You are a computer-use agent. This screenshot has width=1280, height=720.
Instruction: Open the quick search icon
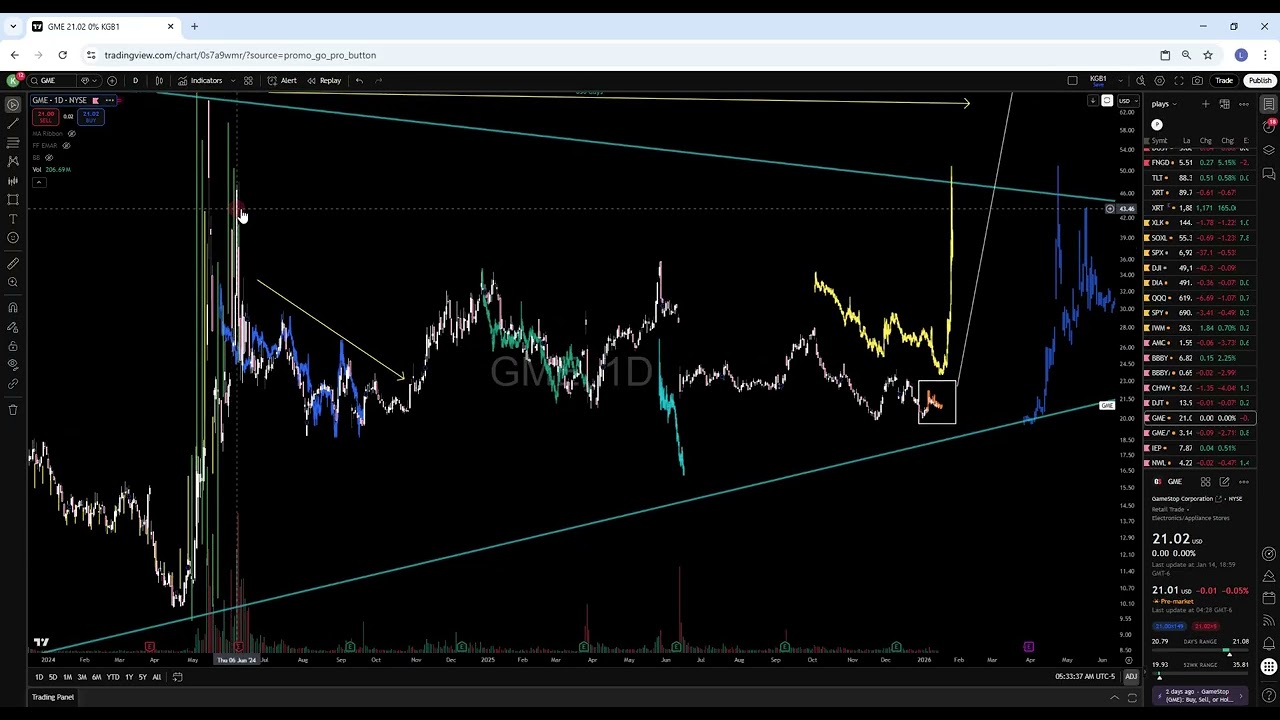(x=1141, y=80)
